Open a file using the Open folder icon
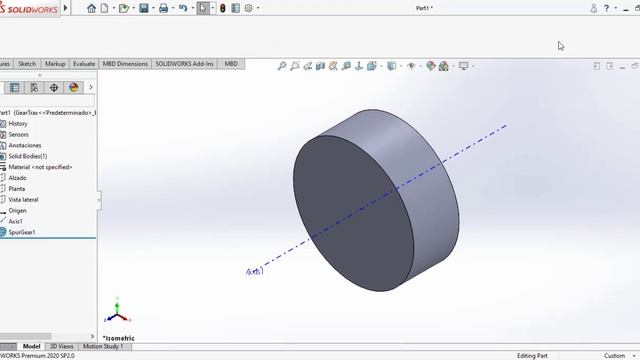 tap(123, 8)
